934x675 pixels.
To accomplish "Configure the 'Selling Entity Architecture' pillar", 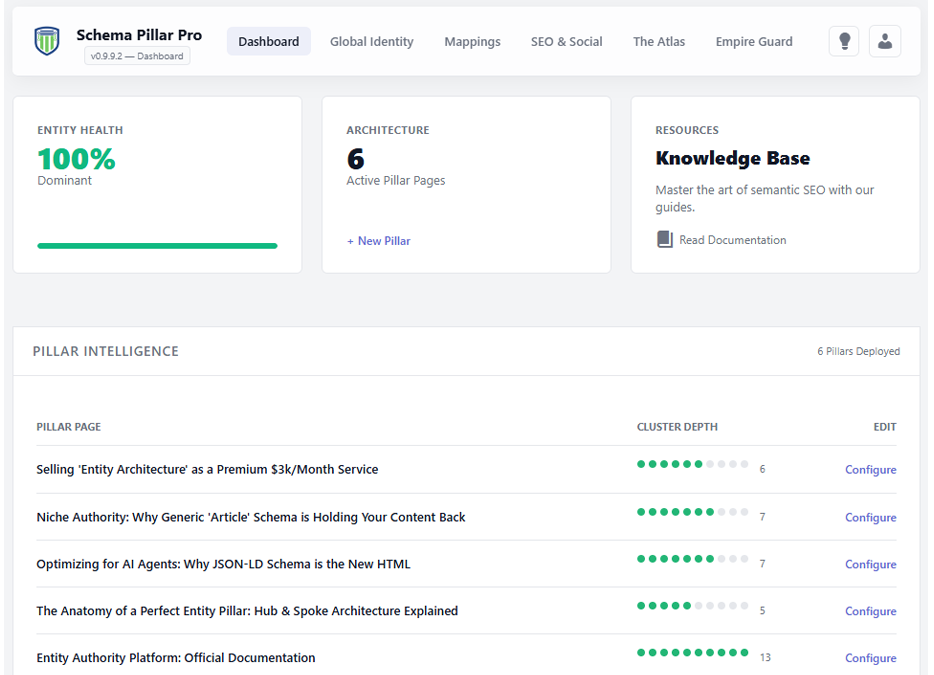I will (x=870, y=469).
